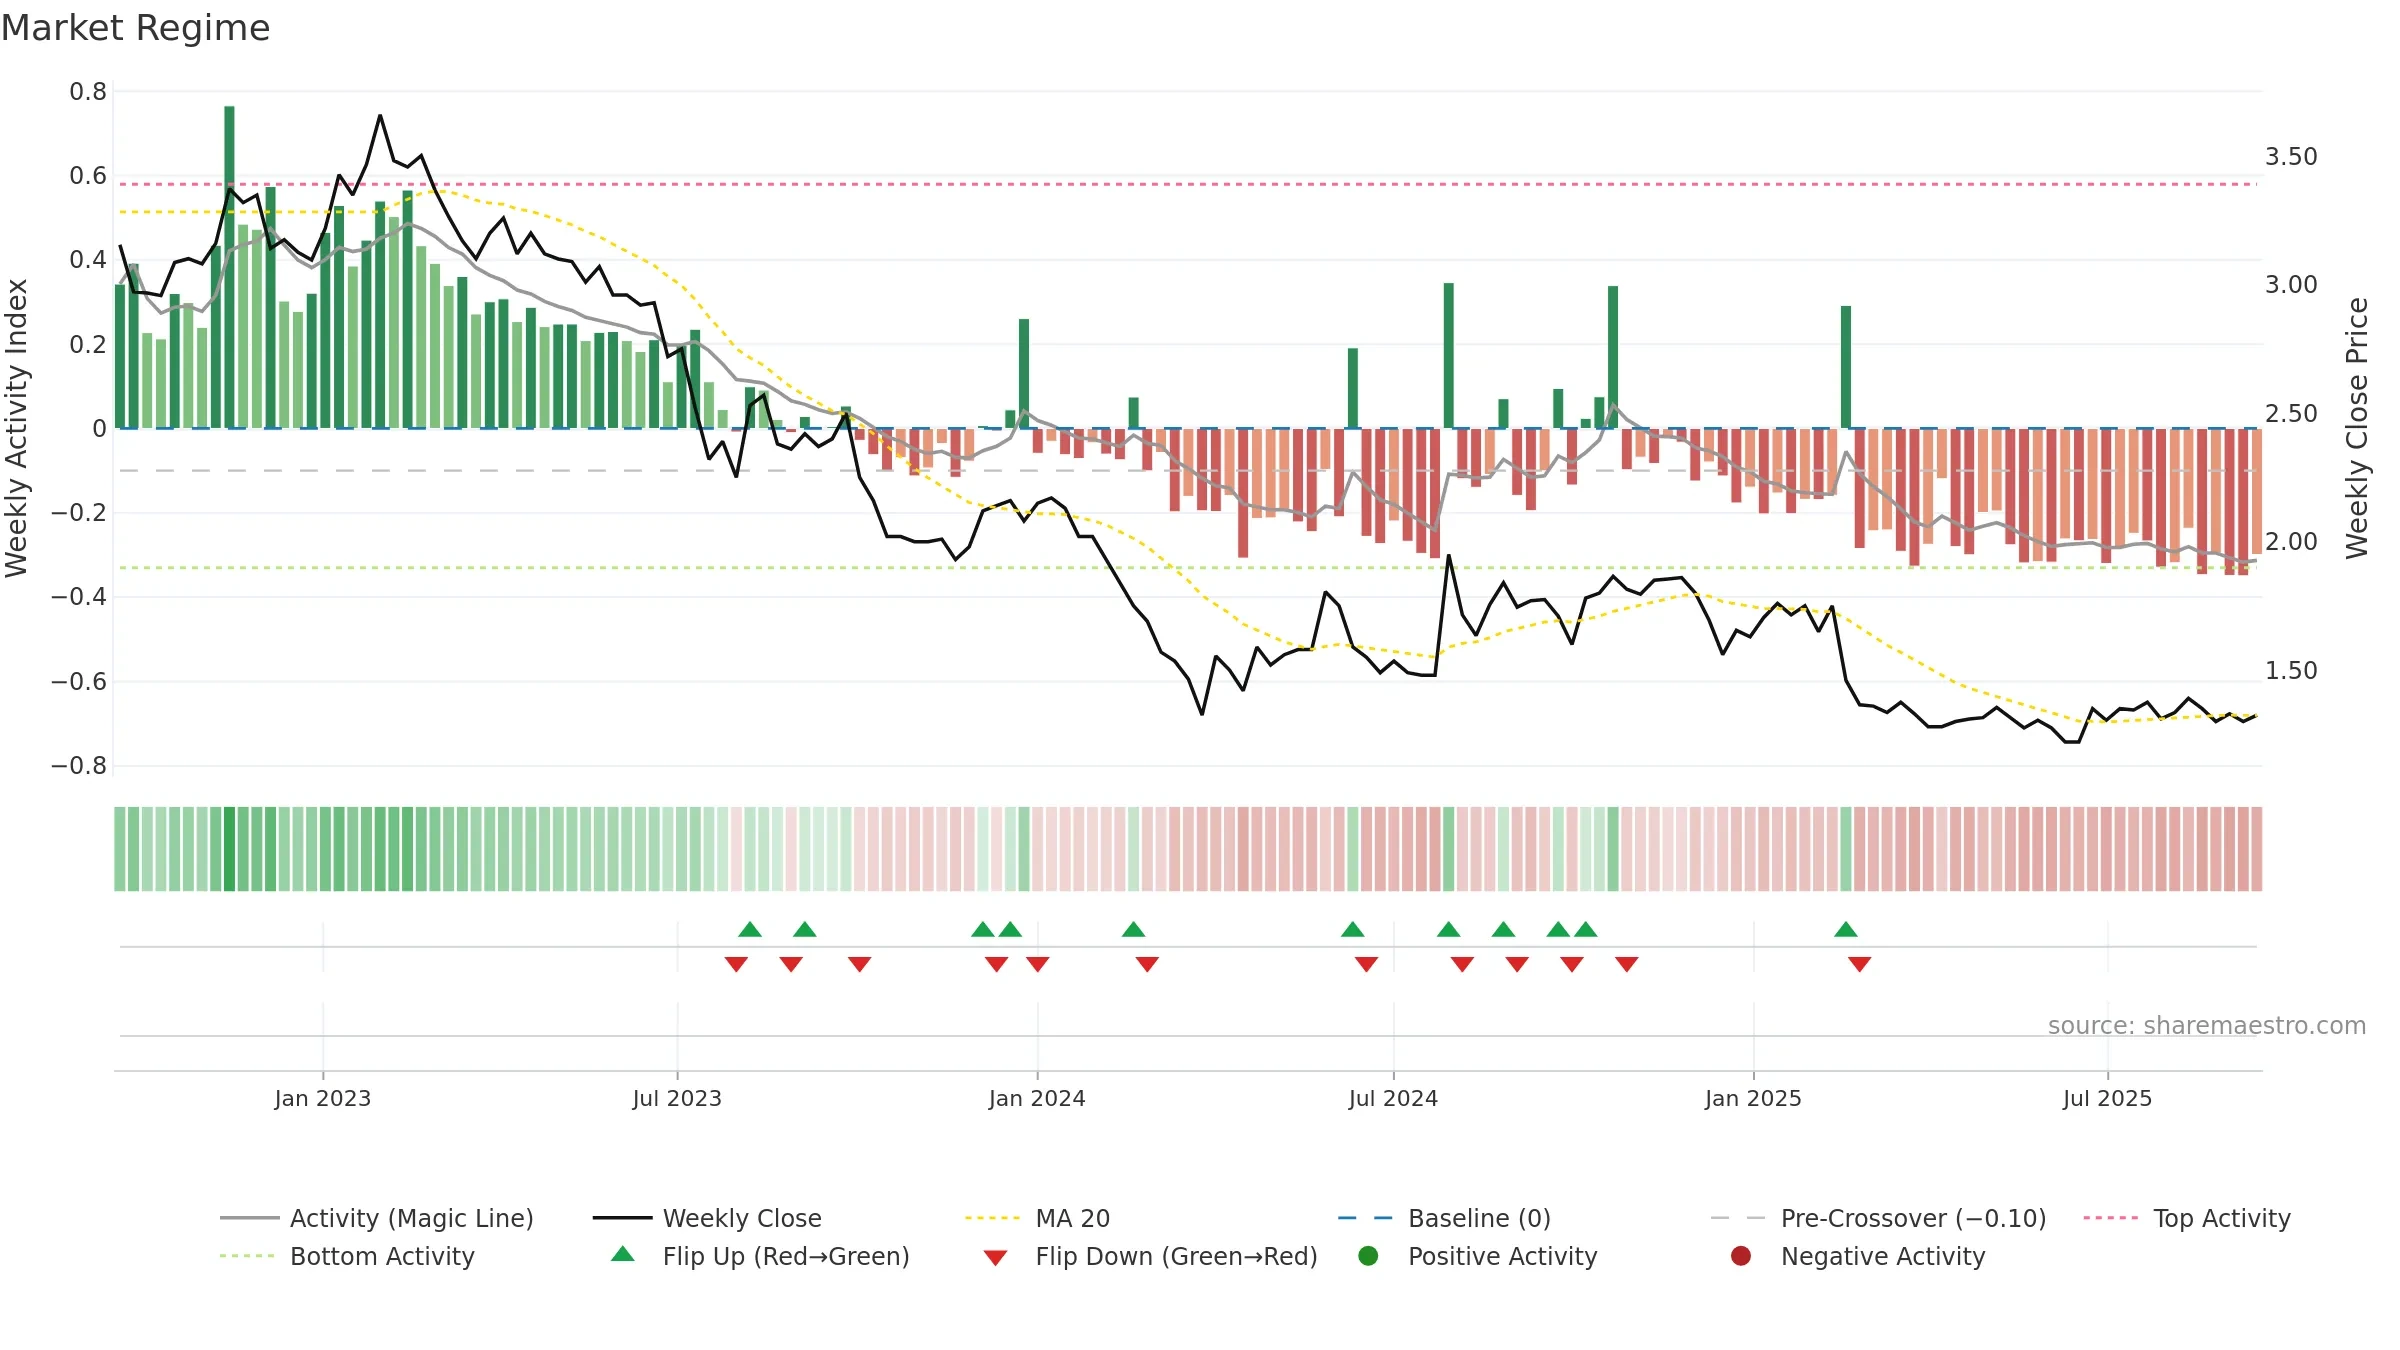Click the dark red Negative Activity circle icon
The height and width of the screenshot is (1350, 2400).
(x=1741, y=1256)
